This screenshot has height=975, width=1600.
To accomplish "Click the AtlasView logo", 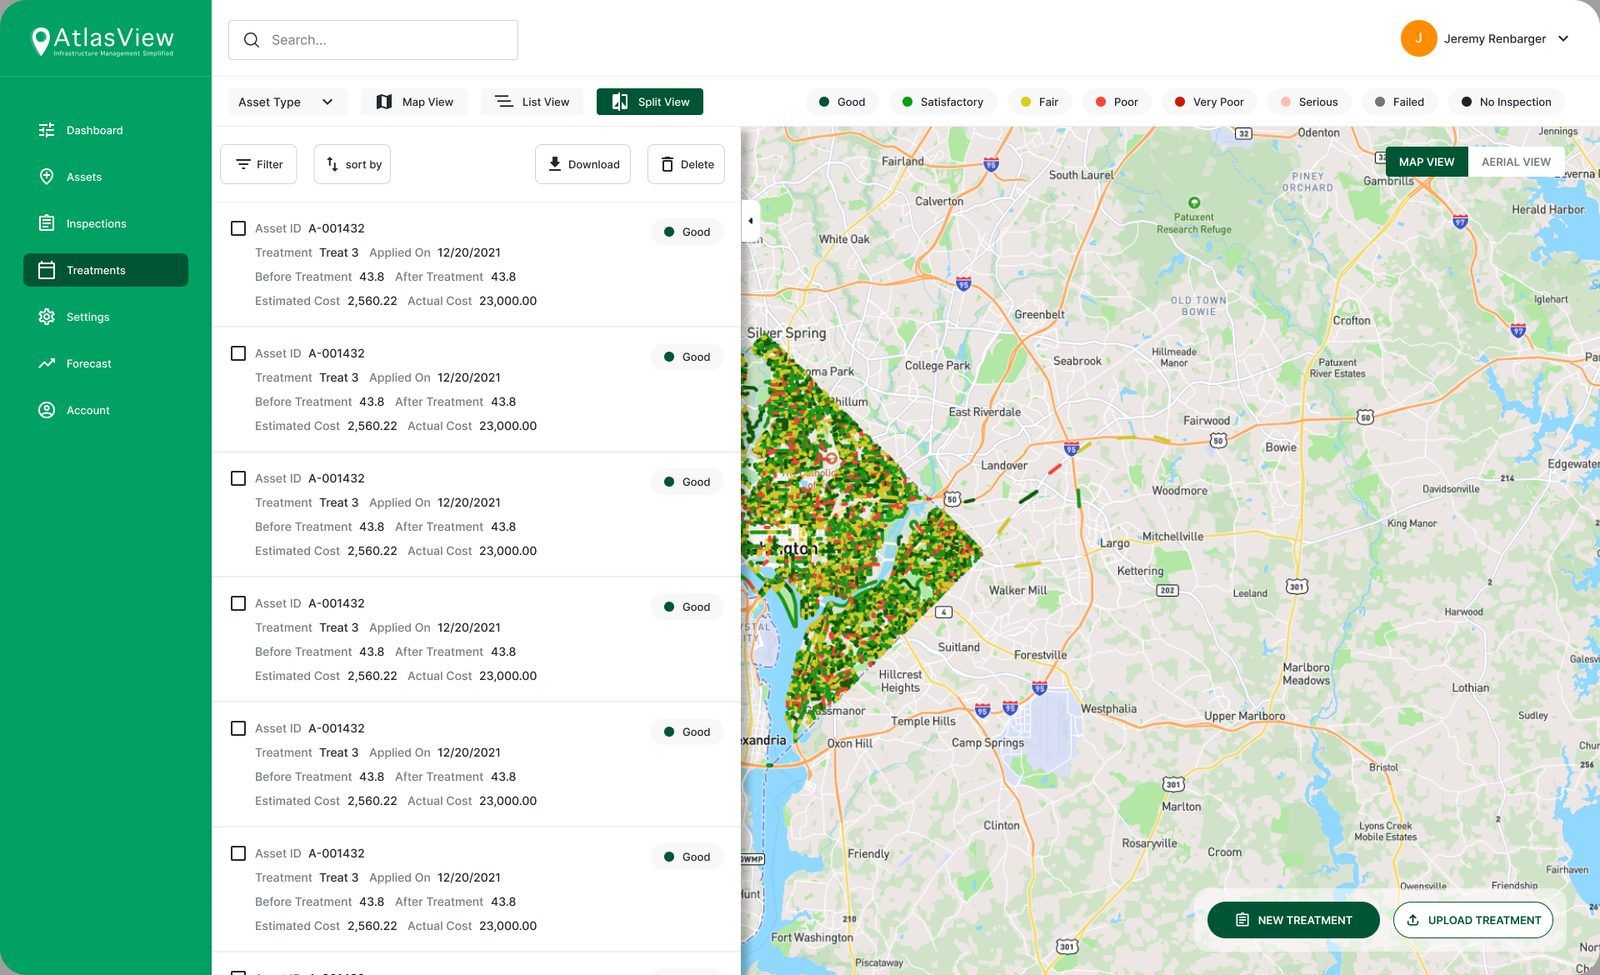I will [103, 40].
